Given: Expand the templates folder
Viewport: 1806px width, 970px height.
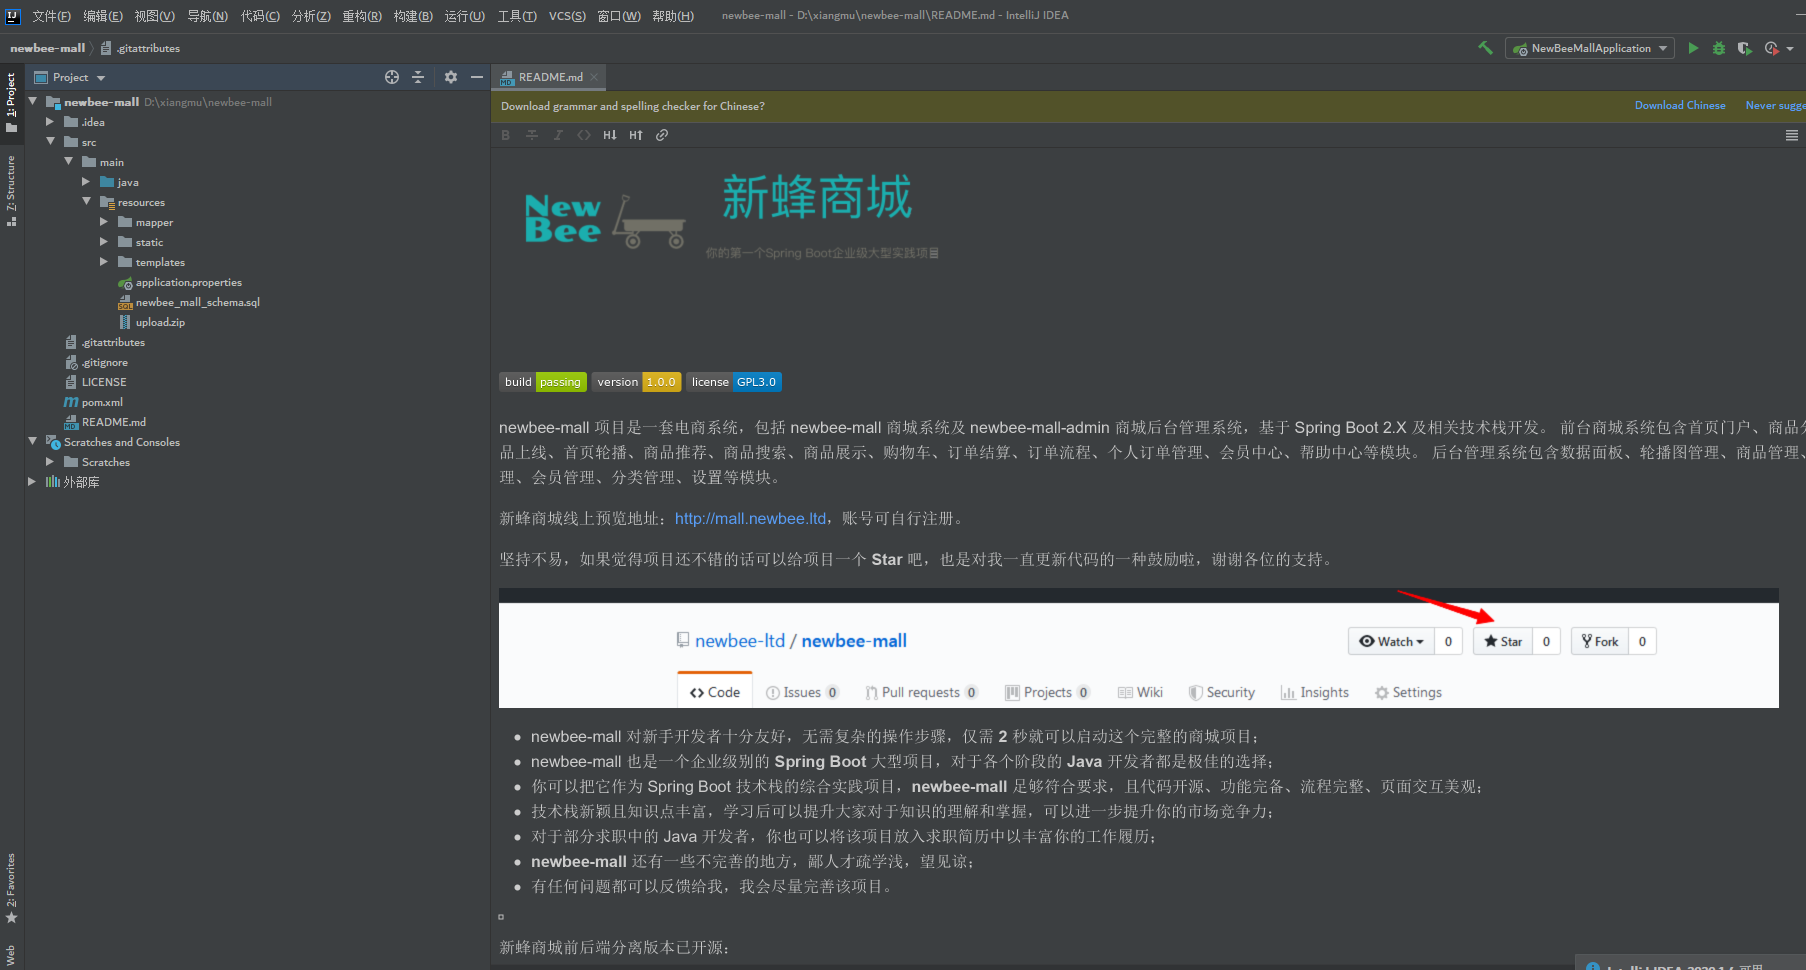Looking at the screenshot, I should point(103,262).
